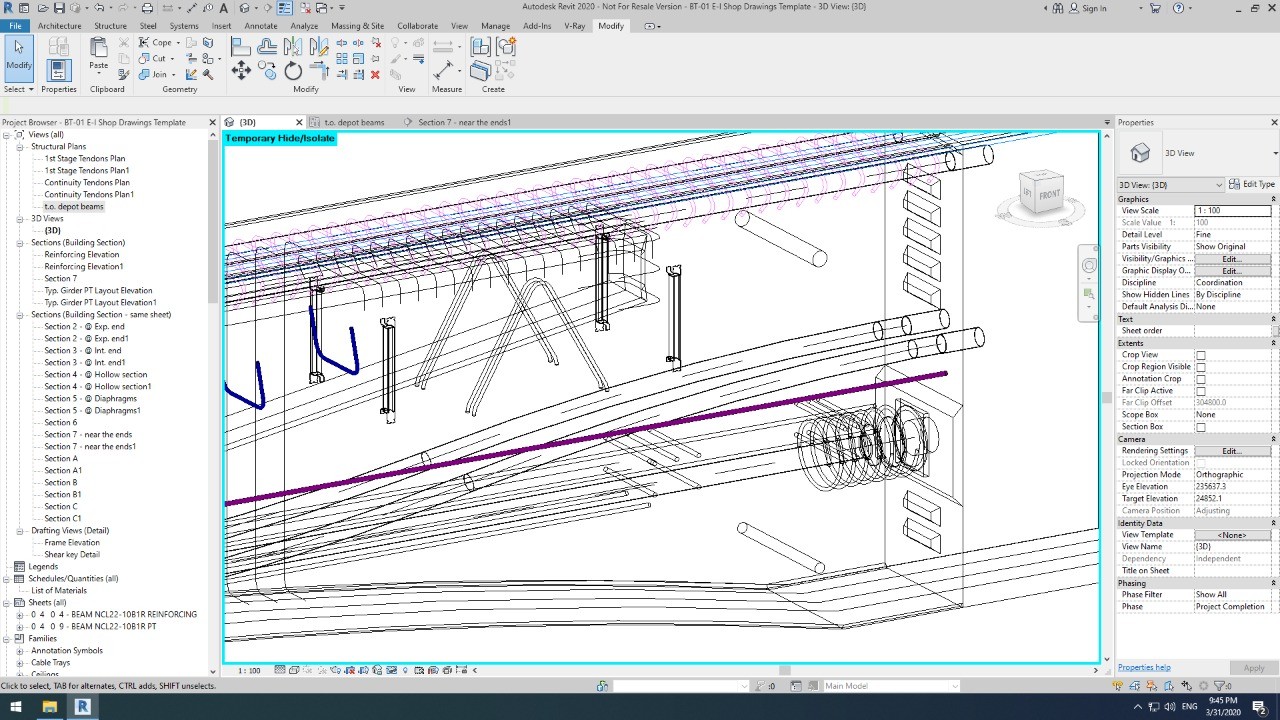Click the Properties ribbon icon
The image size is (1280, 720).
click(x=58, y=70)
